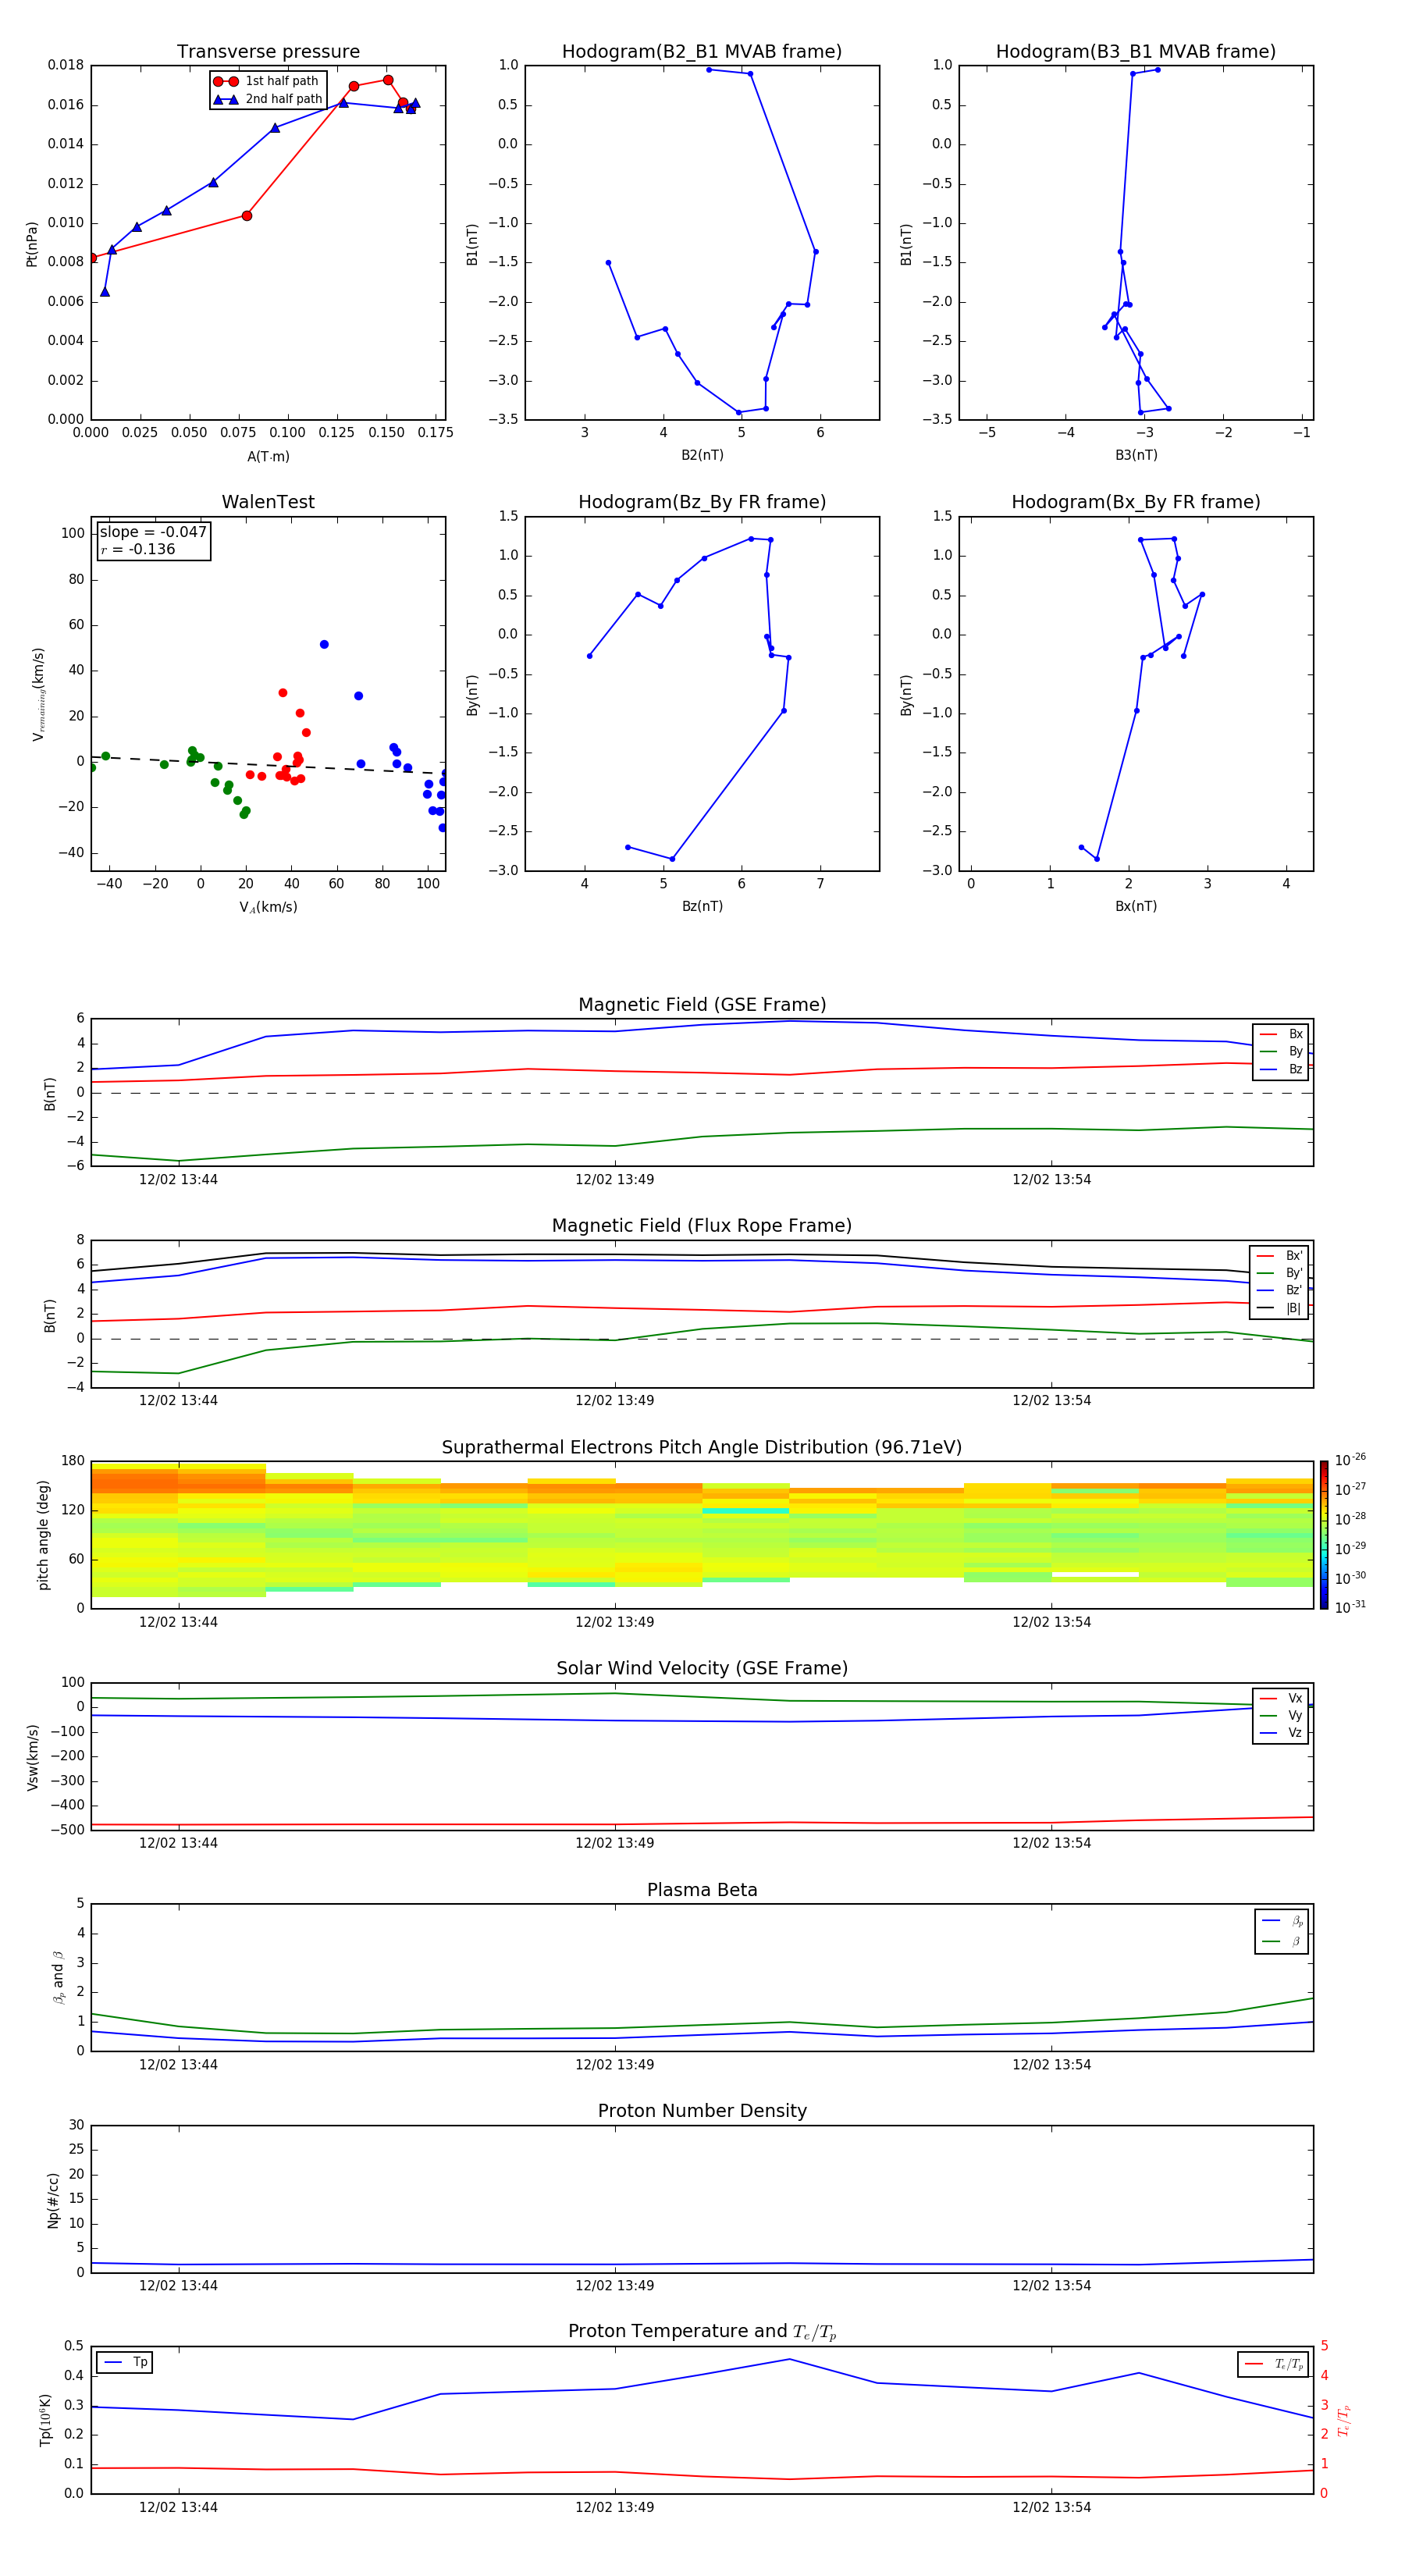Click the 'B3(nT)' x-axis label
The height and width of the screenshot is (2576, 1405).
click(1136, 455)
